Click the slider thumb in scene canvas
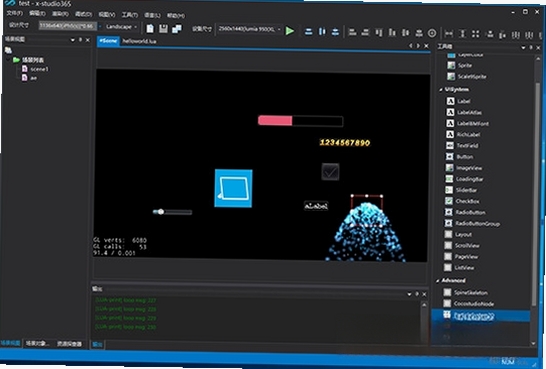This screenshot has width=546, height=369. (x=161, y=212)
